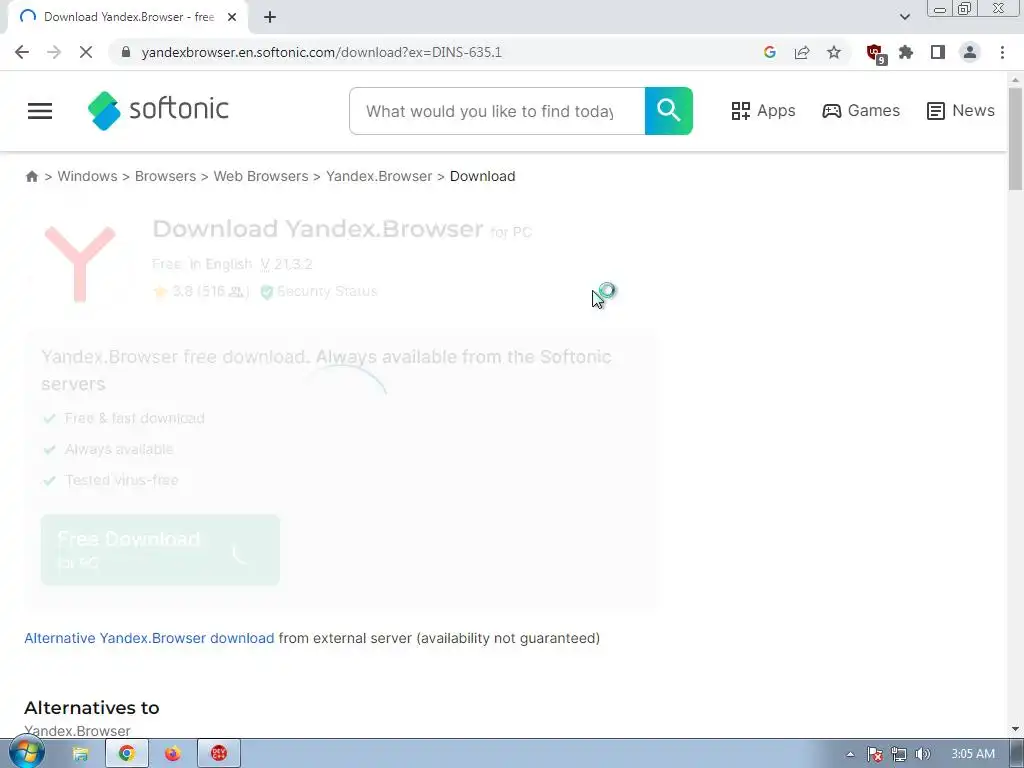1024x768 pixels.
Task: Select the Download Yandex.Browser tab
Action: coord(128,17)
